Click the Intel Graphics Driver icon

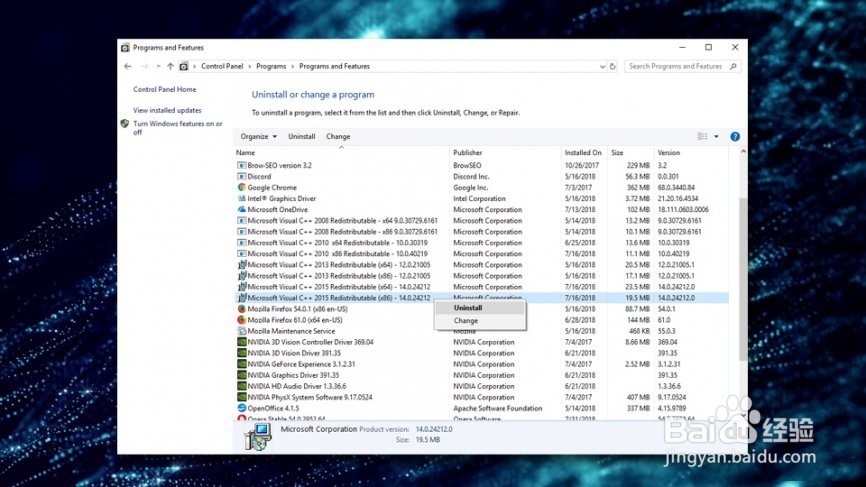[x=241, y=198]
